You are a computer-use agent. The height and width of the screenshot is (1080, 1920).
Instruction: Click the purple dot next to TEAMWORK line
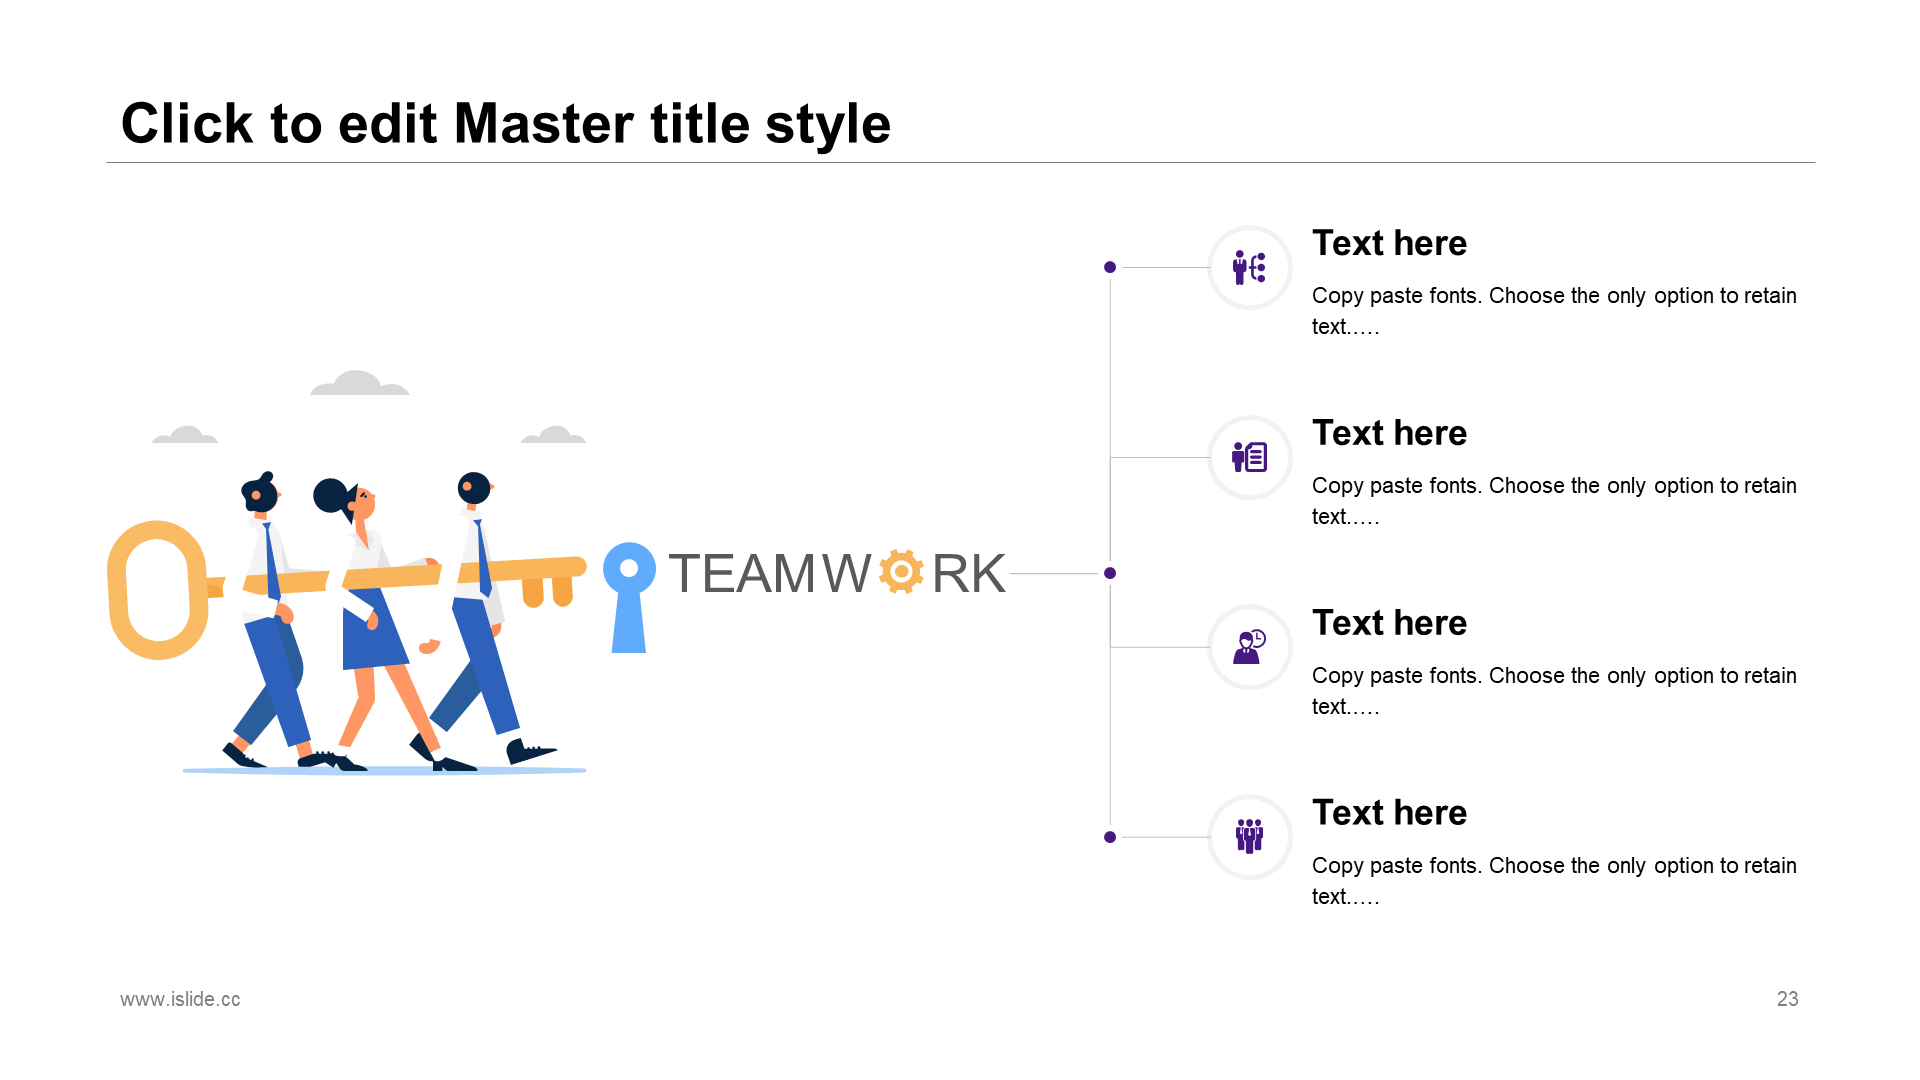1110,573
